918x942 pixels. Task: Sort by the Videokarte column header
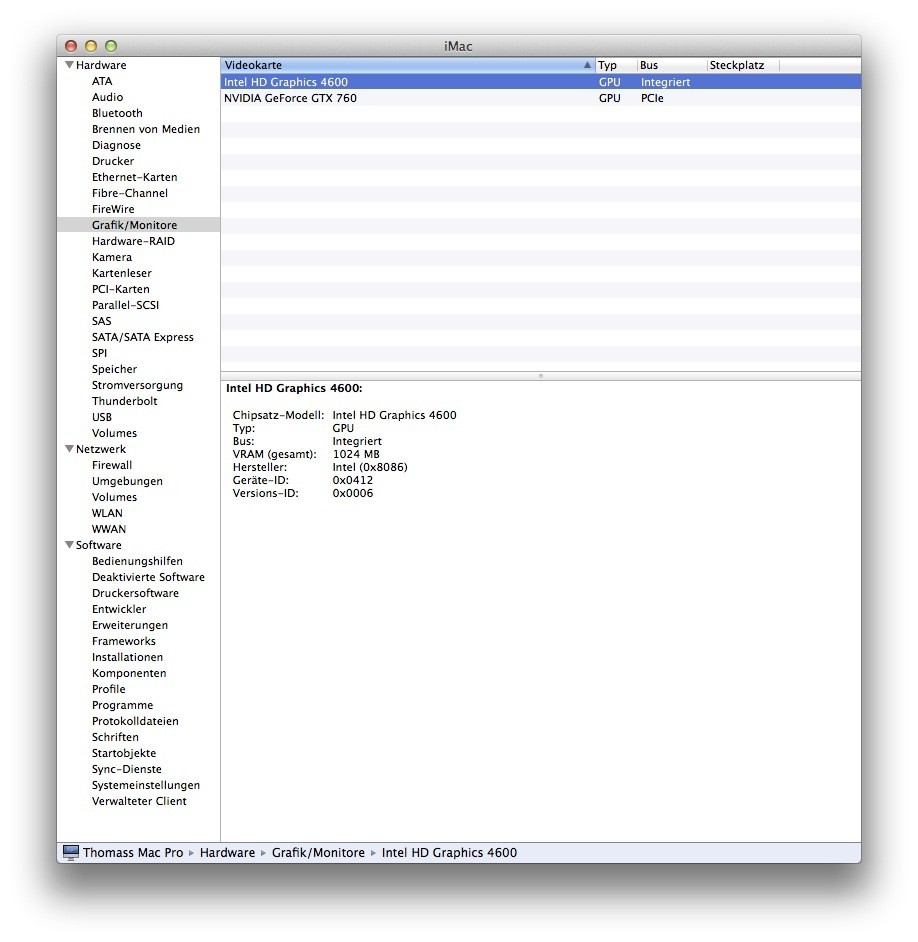(407, 65)
